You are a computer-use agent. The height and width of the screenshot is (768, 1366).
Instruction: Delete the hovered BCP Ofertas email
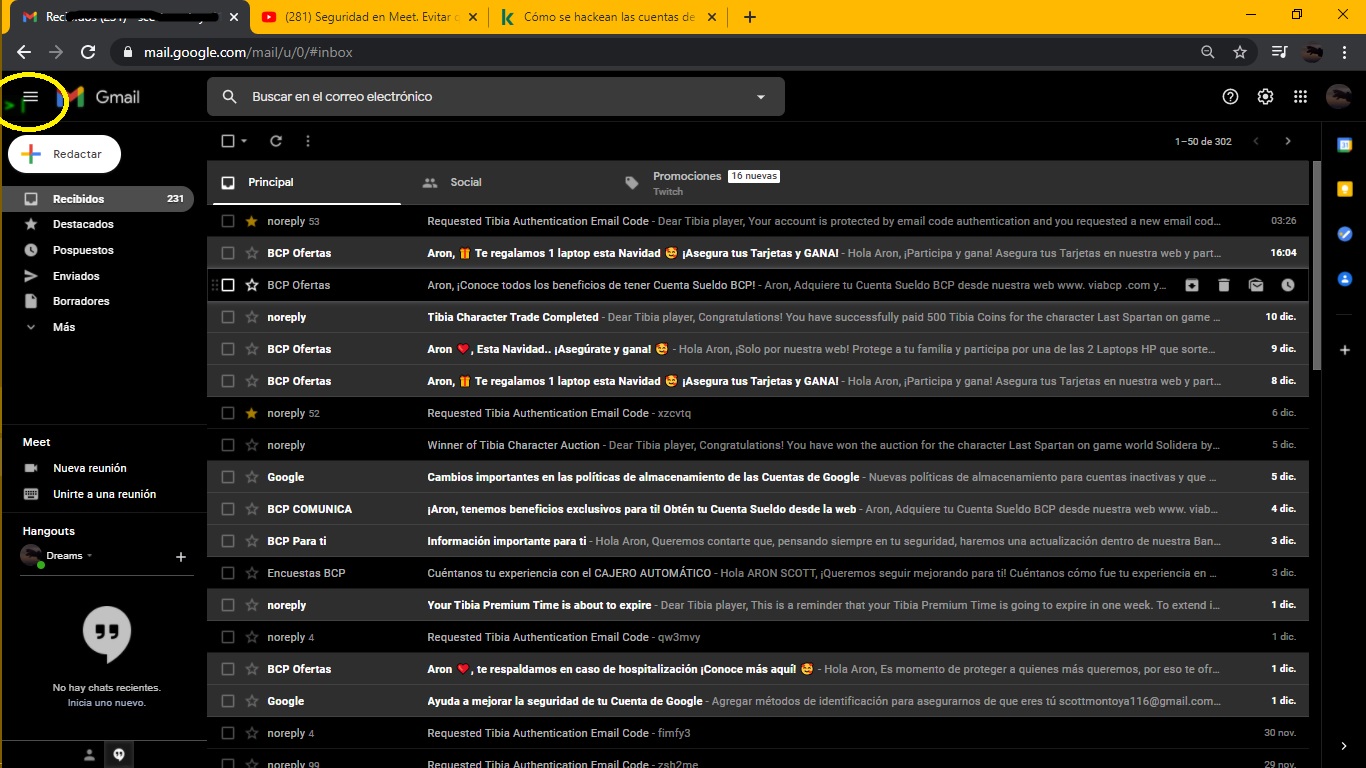pyautogui.click(x=1224, y=285)
